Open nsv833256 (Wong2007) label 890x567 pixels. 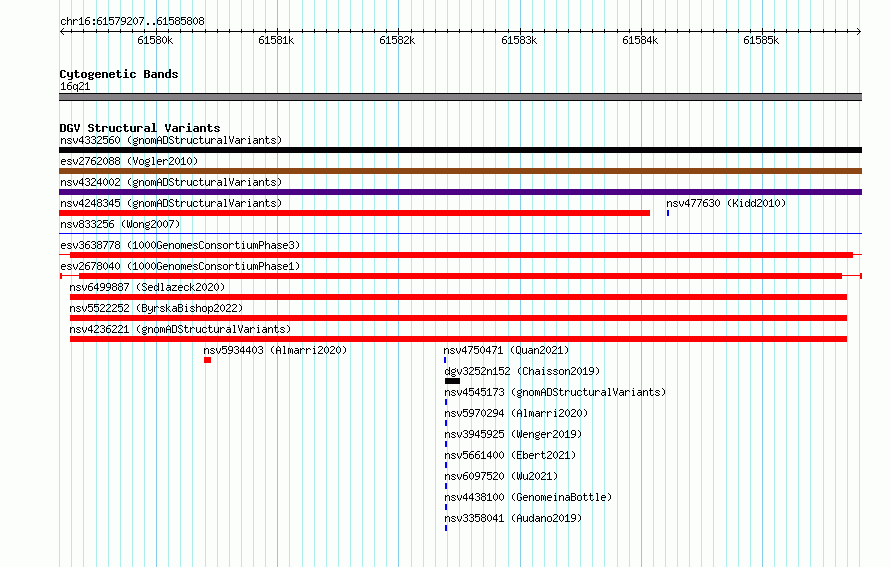coord(120,224)
